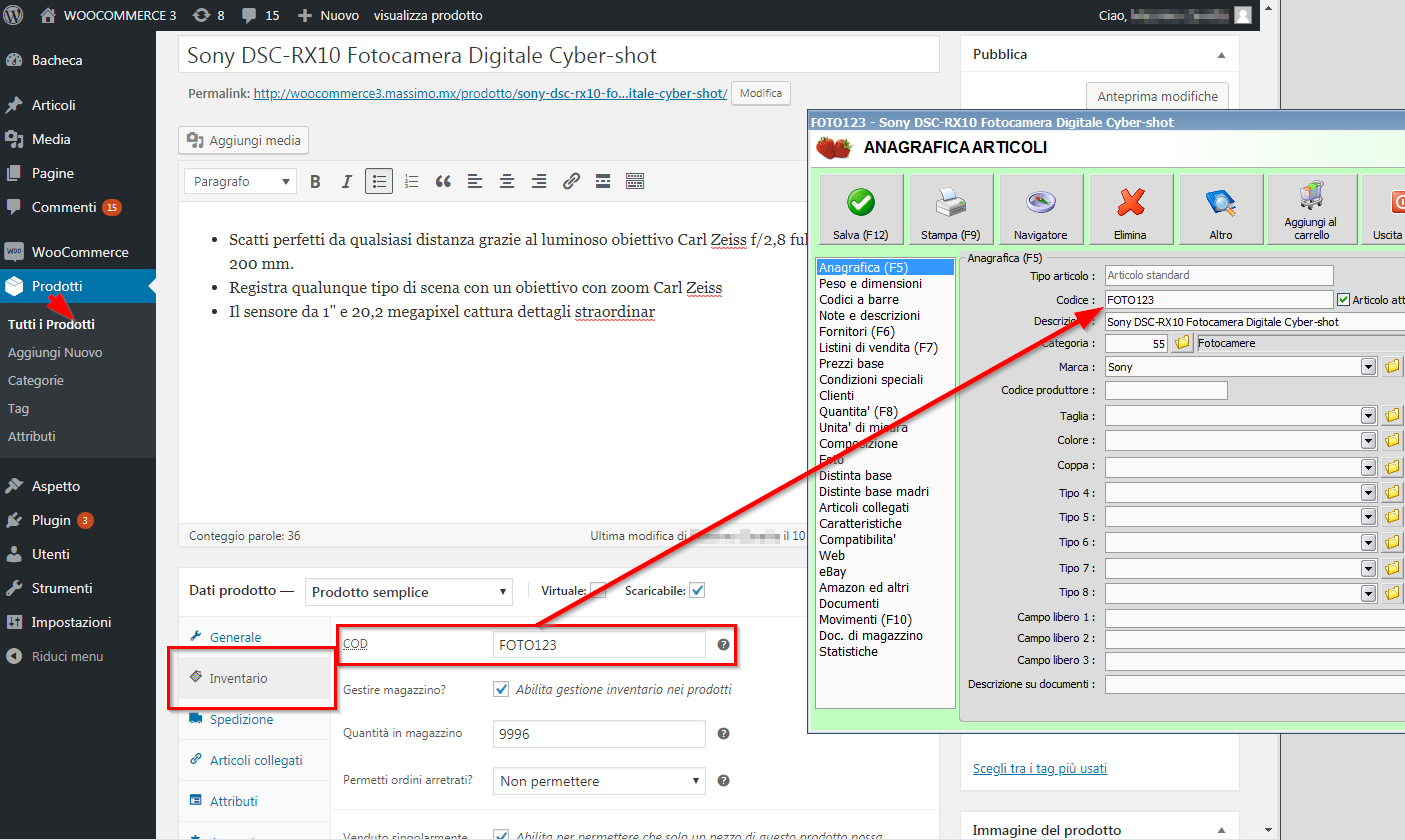Open Navigatore compass button

pos(1041,209)
